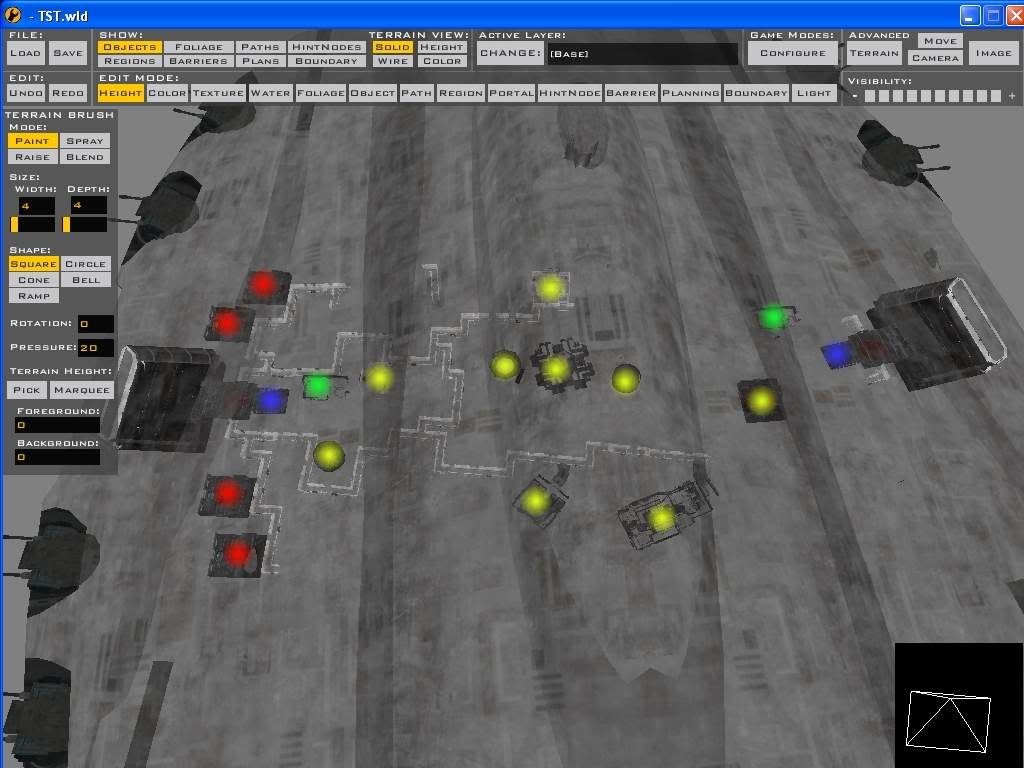Select the brush Width value field

37,206
